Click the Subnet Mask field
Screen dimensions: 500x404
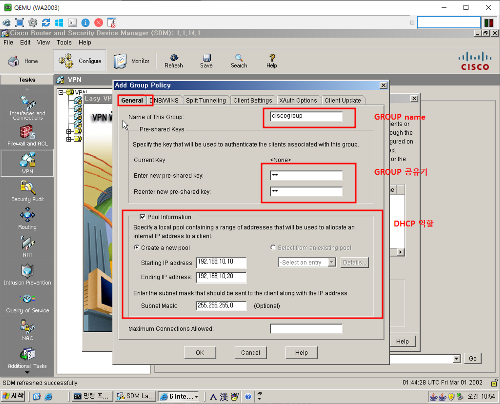221,306
